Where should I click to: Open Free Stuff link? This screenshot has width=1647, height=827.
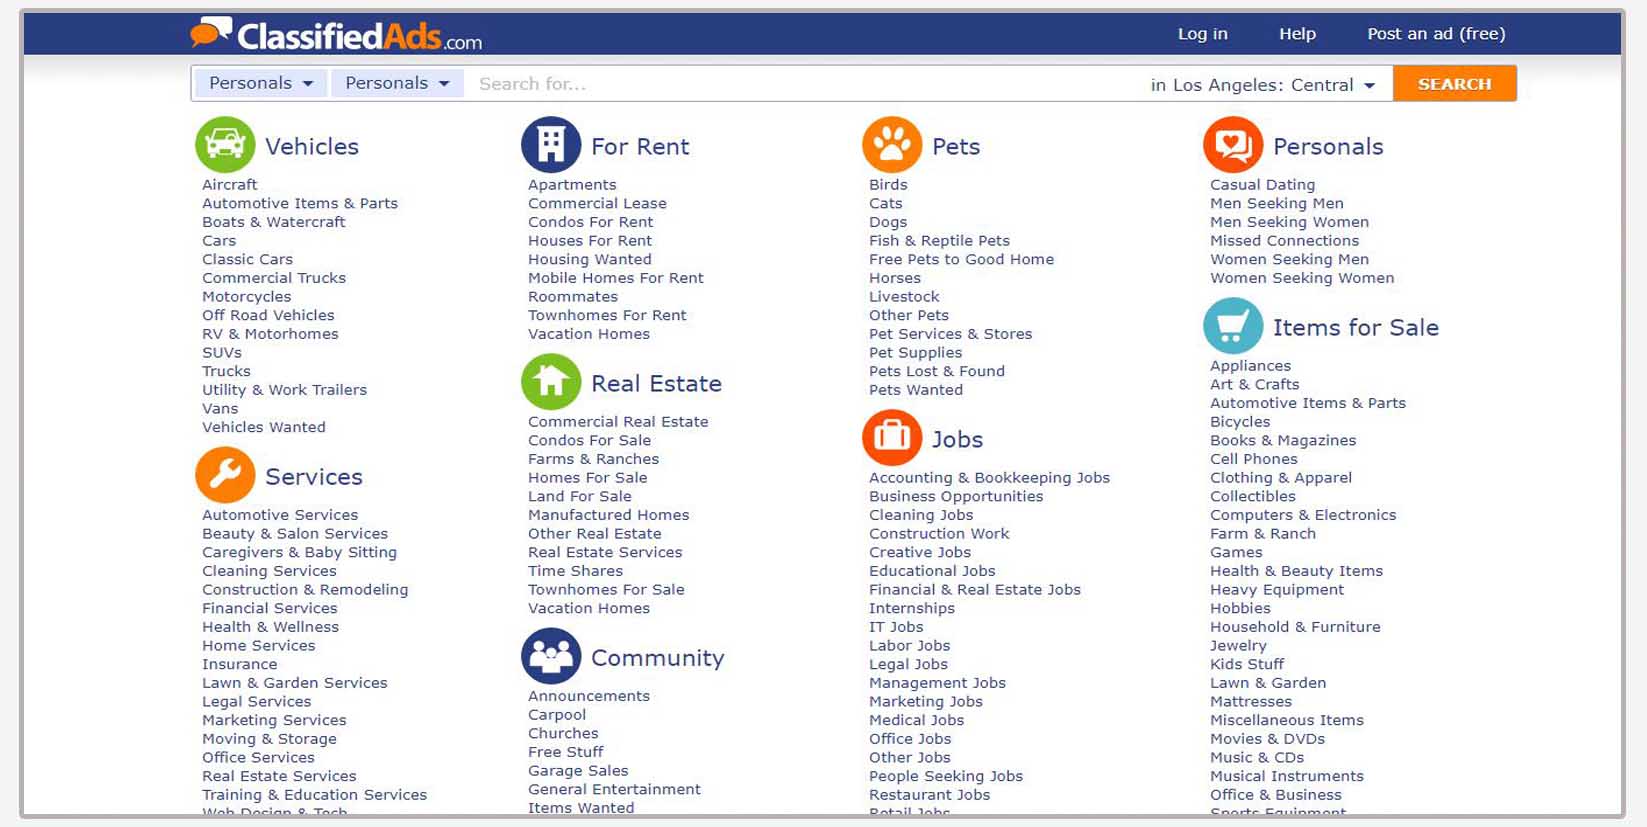[565, 752]
